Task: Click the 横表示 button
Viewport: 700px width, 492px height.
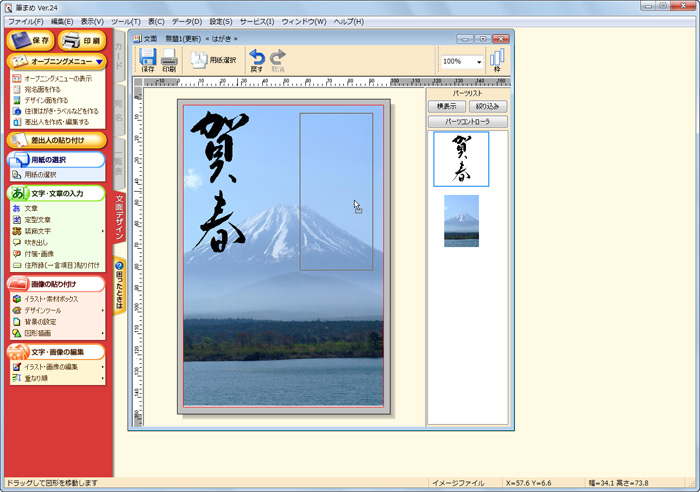Action: click(x=447, y=106)
